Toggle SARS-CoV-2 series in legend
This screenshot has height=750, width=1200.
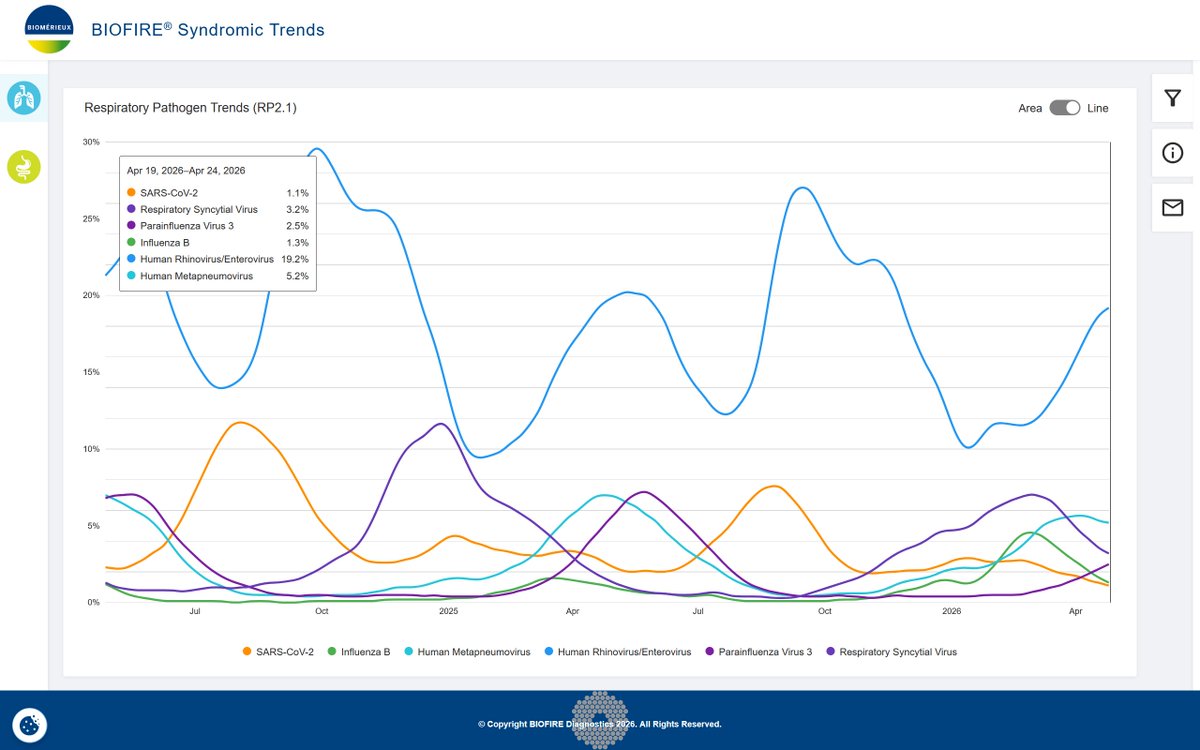point(278,652)
